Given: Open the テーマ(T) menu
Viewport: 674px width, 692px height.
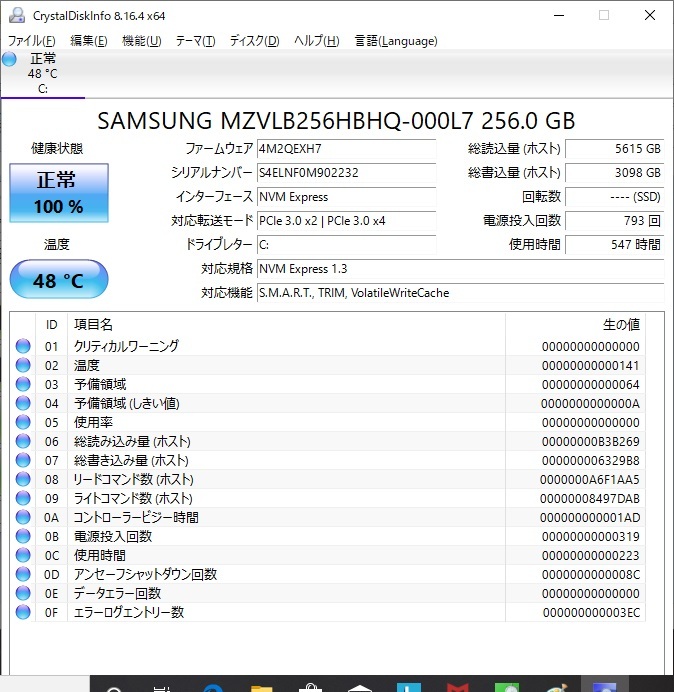Looking at the screenshot, I should coord(196,41).
